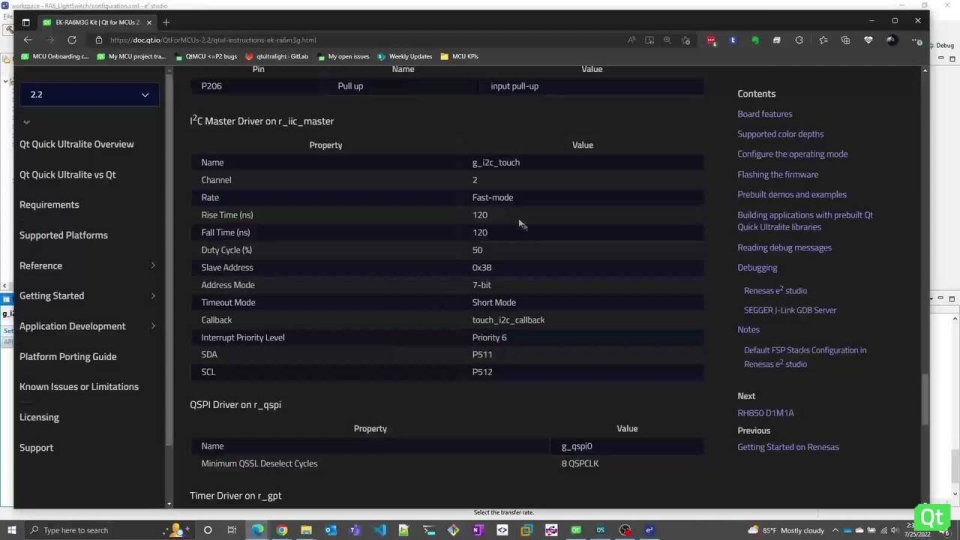This screenshot has width=960, height=540.
Task: Go back using the browser back arrow
Action: pos(28,40)
